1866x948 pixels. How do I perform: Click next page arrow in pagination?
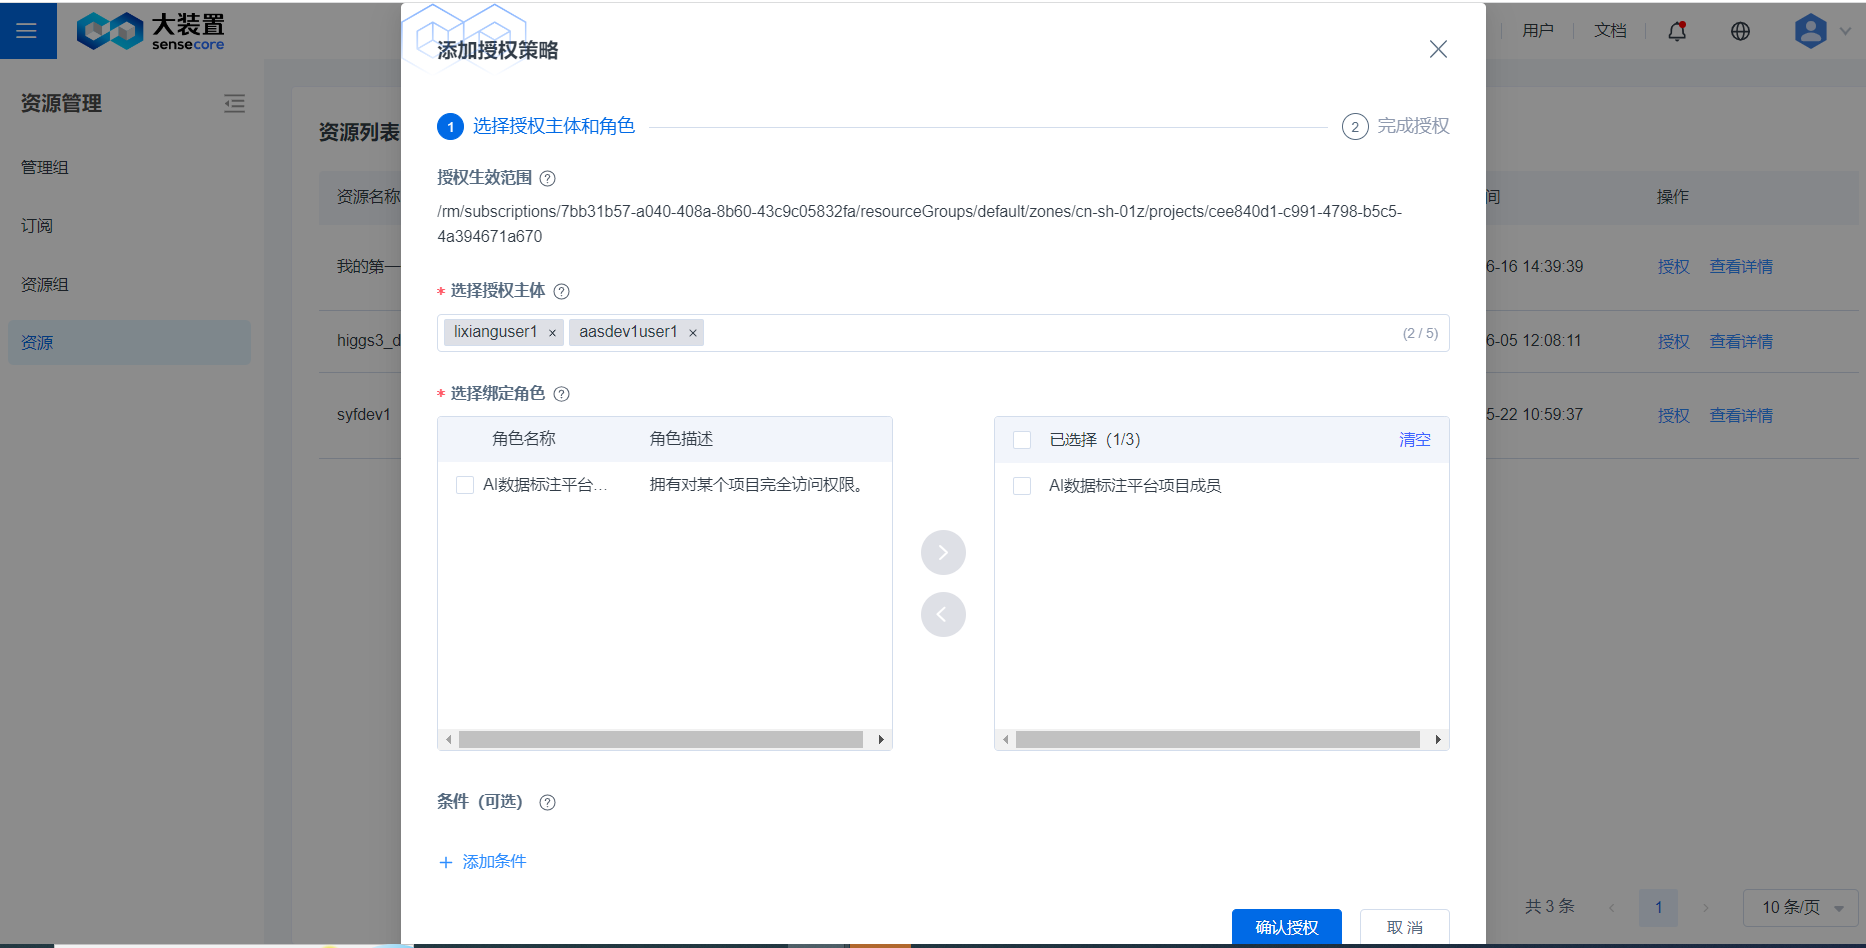click(1706, 907)
